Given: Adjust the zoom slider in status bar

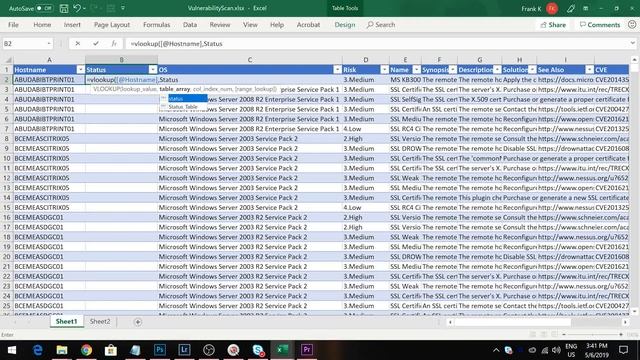Looking at the screenshot, I should click(593, 334).
